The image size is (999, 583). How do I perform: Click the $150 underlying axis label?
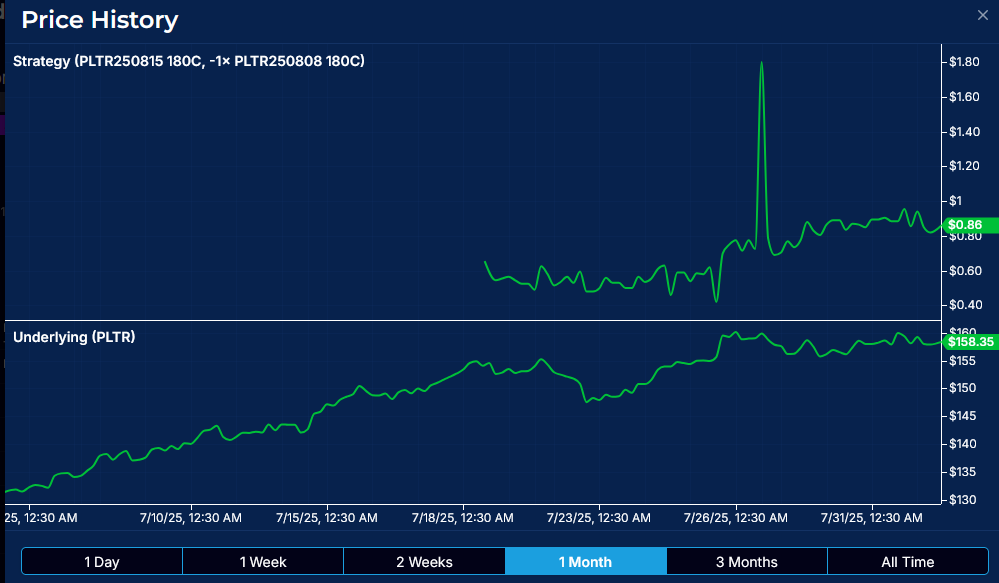coord(962,388)
